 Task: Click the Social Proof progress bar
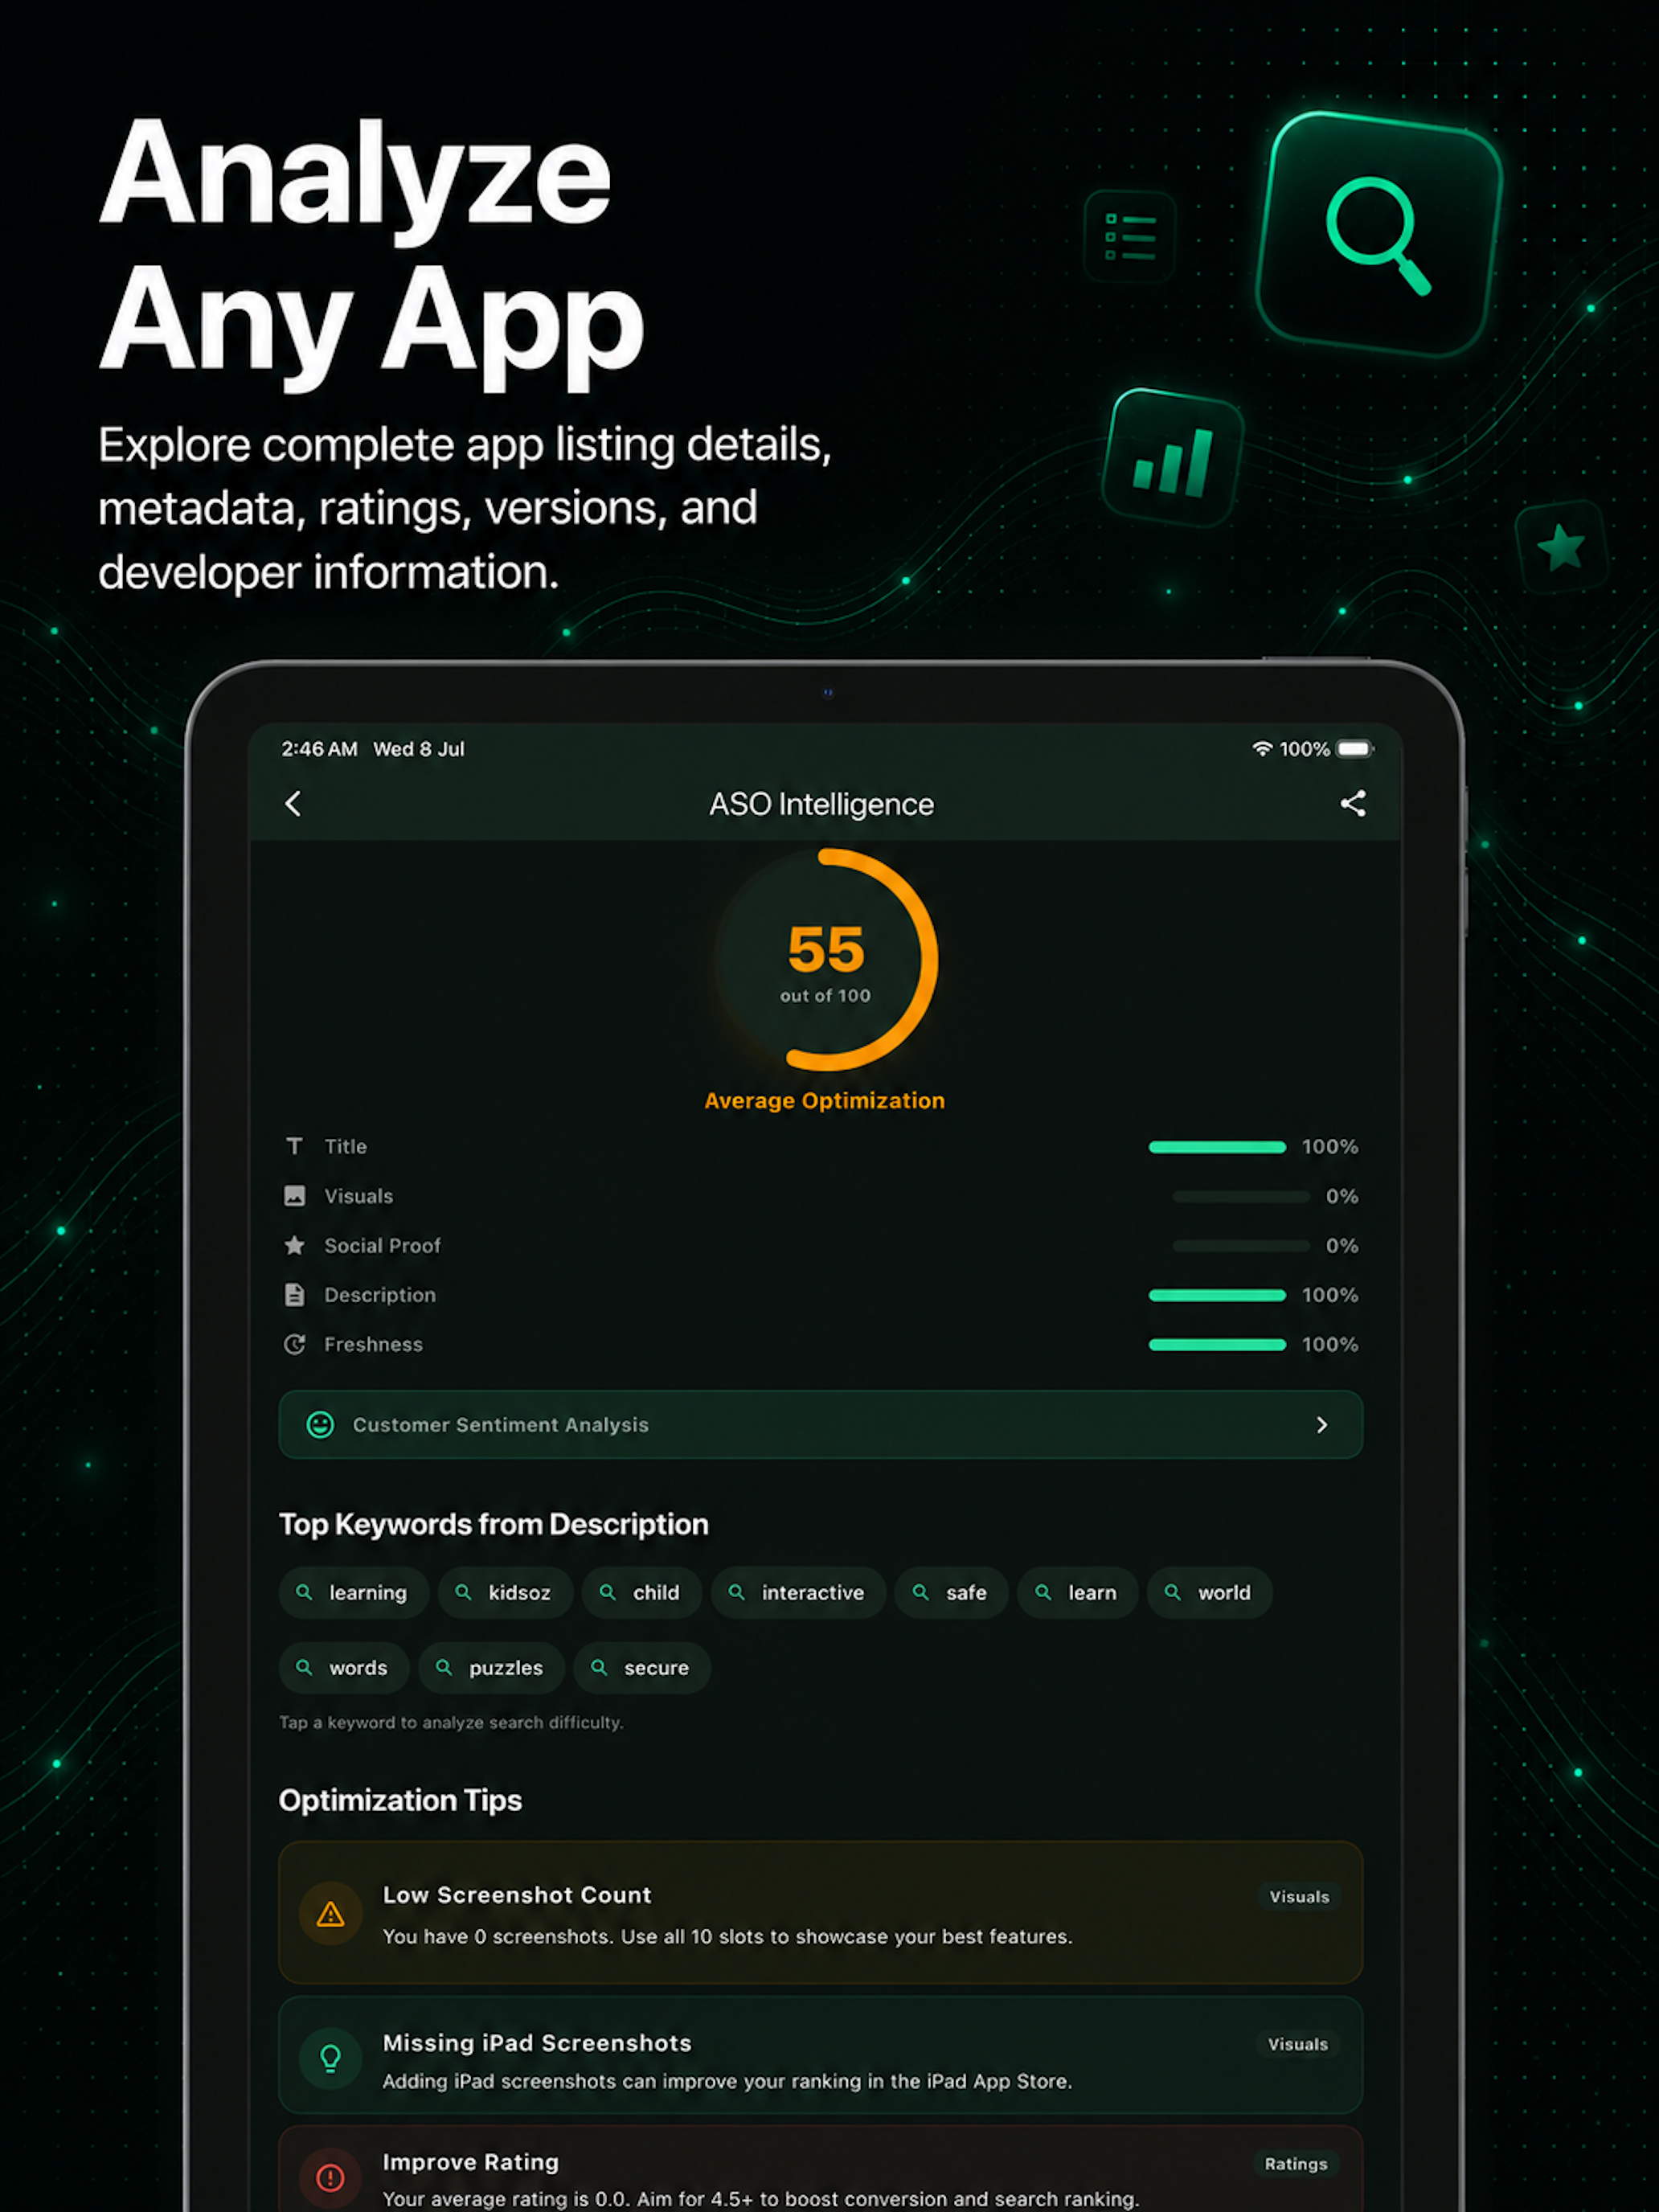(1241, 1246)
